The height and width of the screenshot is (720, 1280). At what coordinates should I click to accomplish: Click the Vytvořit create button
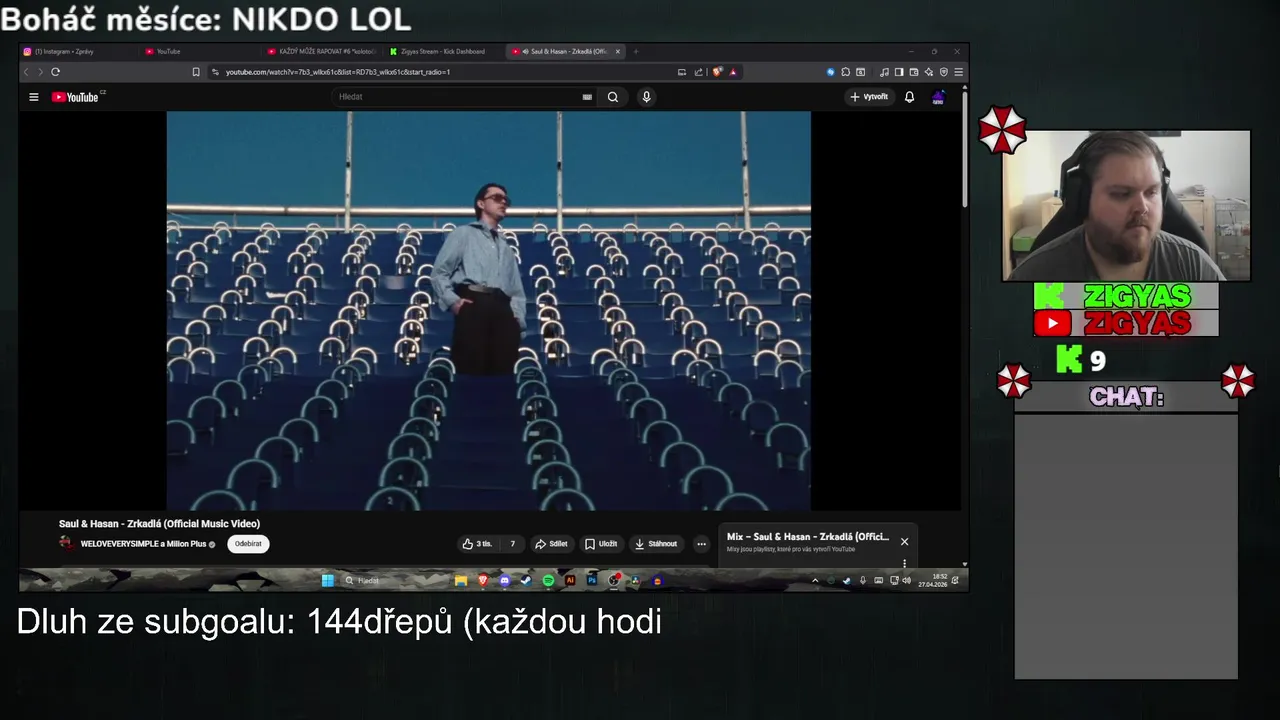(x=869, y=97)
